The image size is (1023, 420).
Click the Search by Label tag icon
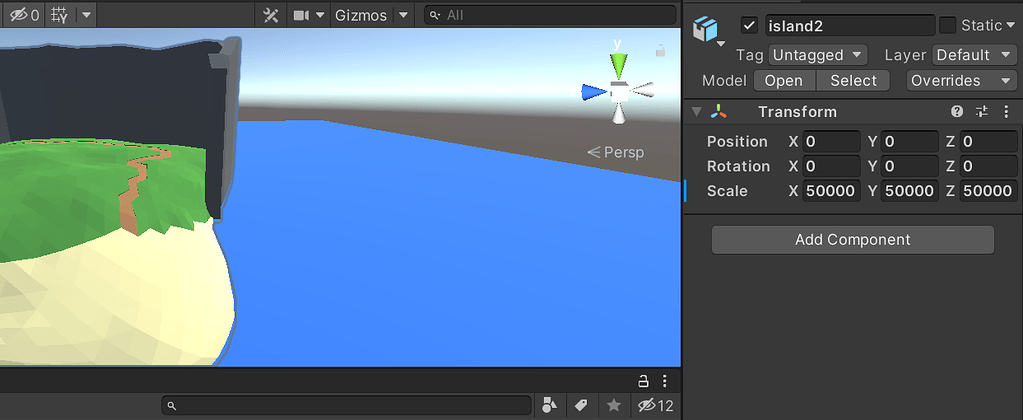click(x=581, y=406)
